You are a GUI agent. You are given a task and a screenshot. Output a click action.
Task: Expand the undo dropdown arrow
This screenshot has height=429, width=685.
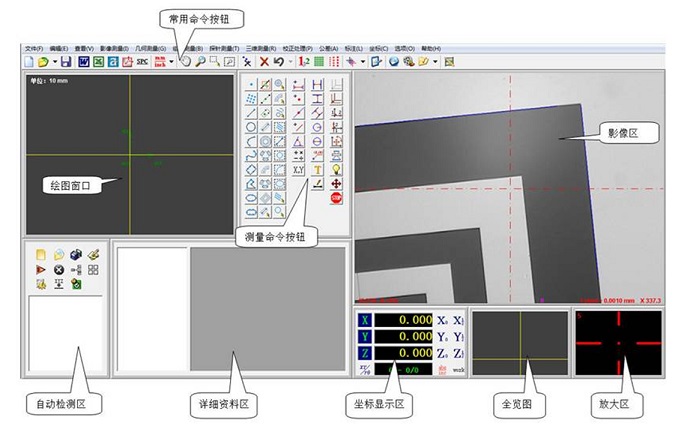point(289,62)
